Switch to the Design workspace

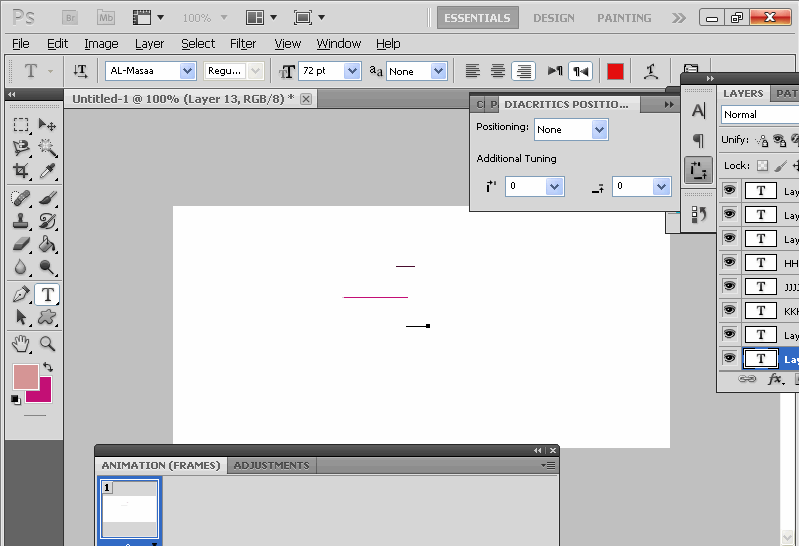(554, 18)
